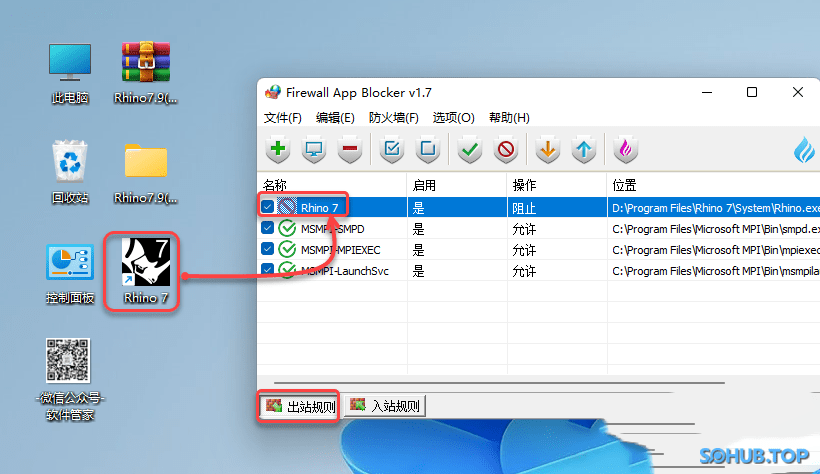Select the Rhino7.9 yellow folder icon
Image resolution: width=820 pixels, height=474 pixels.
point(145,173)
